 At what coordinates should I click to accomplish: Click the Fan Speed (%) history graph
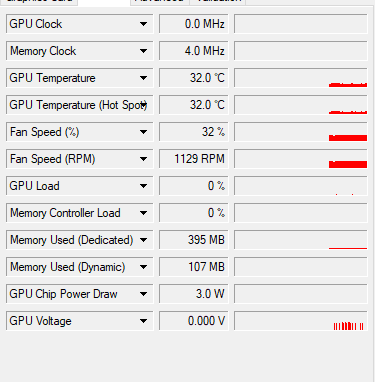(301, 132)
